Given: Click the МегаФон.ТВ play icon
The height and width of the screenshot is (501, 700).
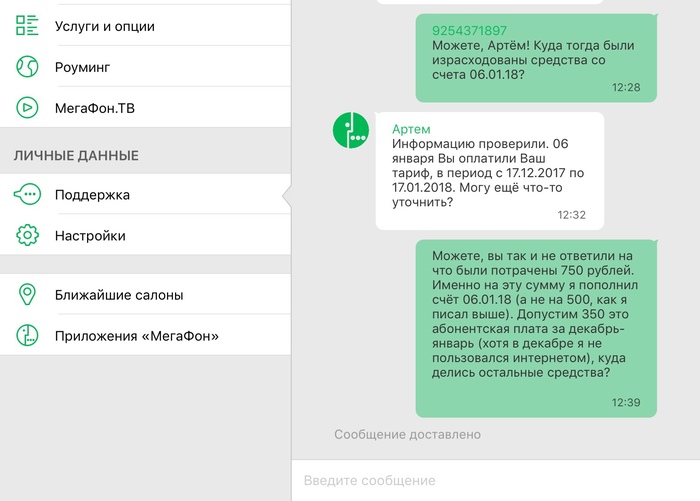Looking at the screenshot, I should tap(27, 107).
